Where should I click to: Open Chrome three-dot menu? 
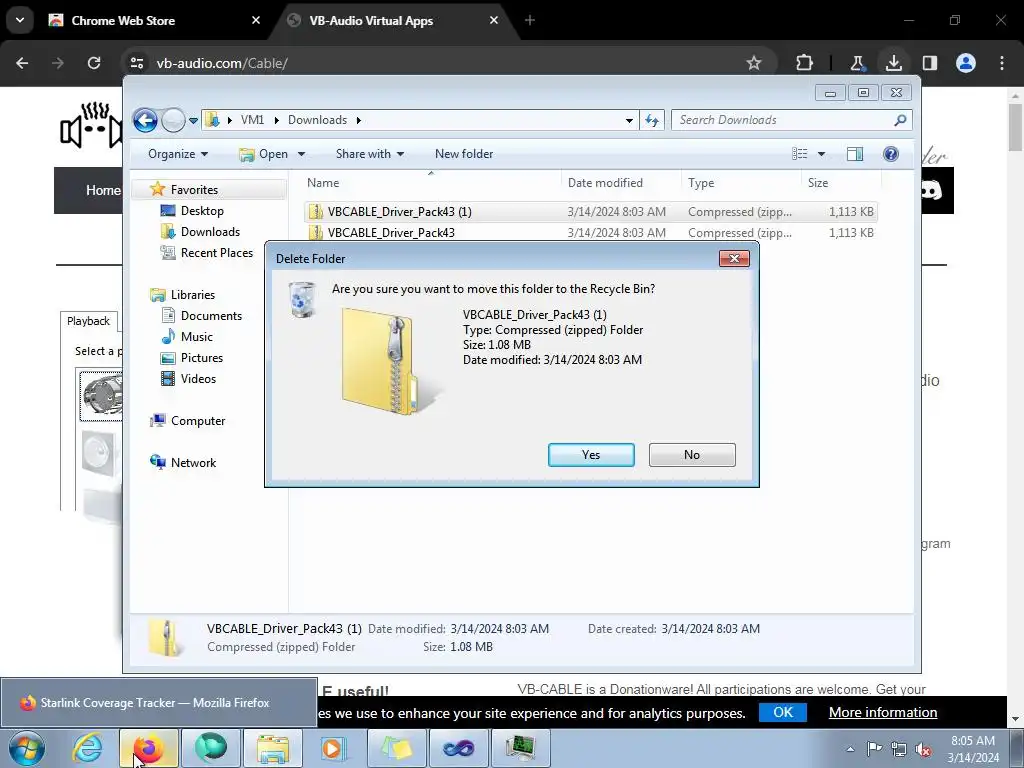click(1002, 63)
